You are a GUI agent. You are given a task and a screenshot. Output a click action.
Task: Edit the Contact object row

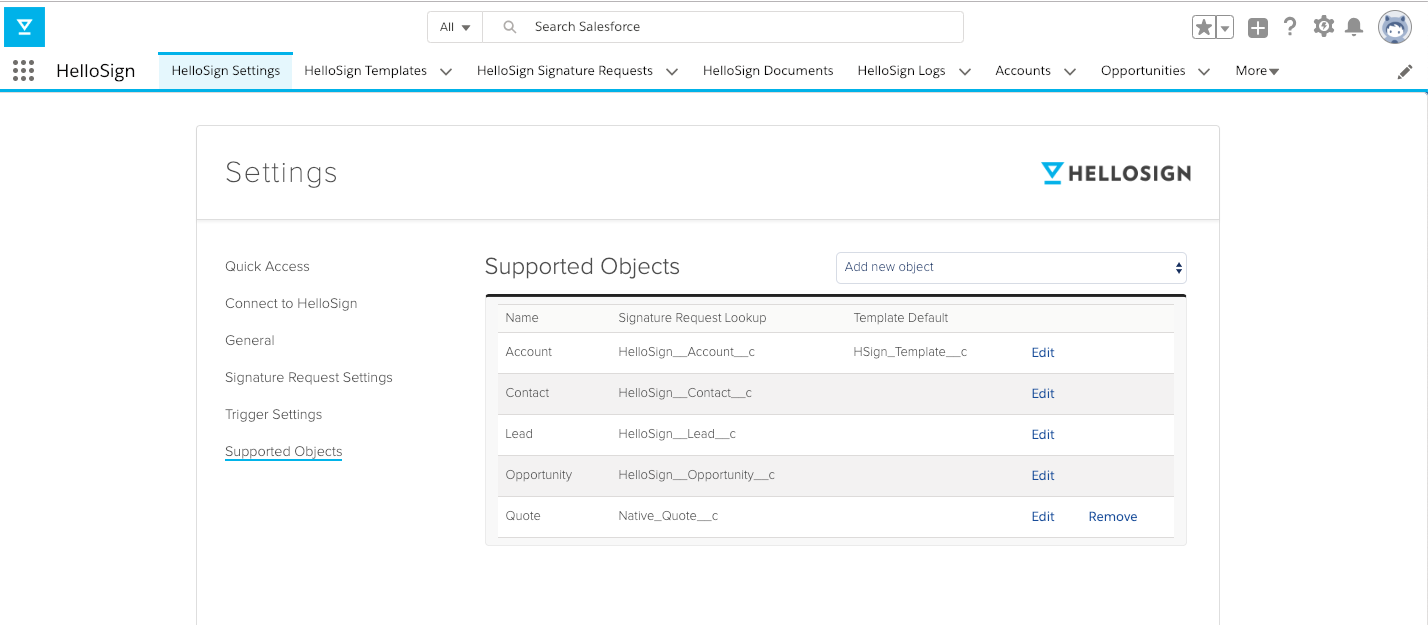1043,393
